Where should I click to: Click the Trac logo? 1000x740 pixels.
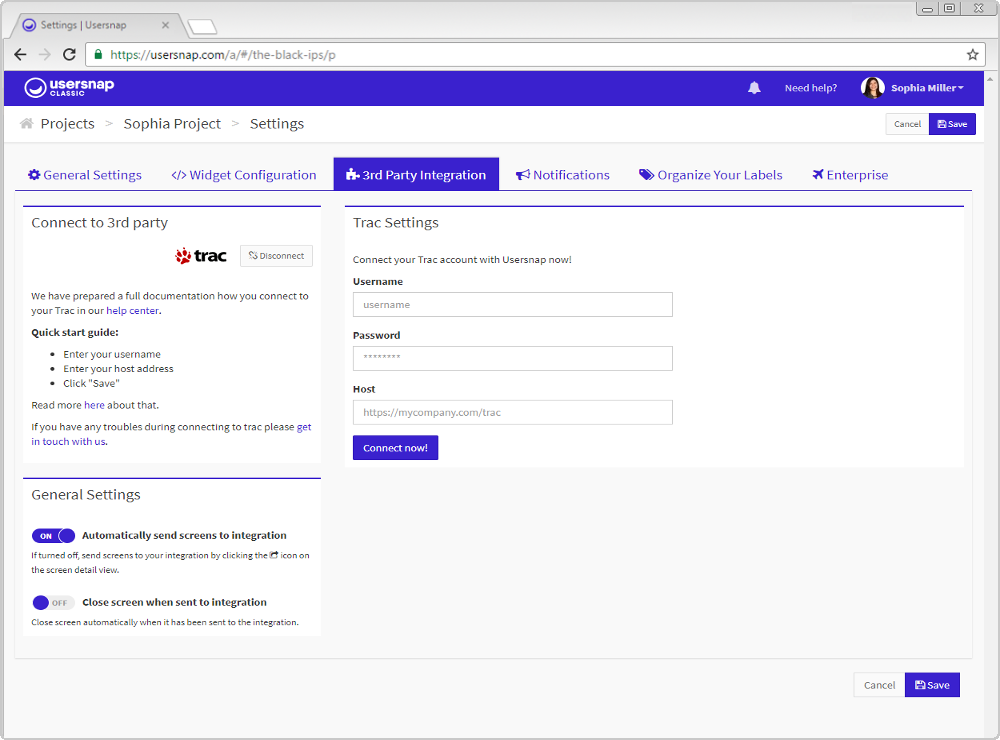(x=201, y=256)
